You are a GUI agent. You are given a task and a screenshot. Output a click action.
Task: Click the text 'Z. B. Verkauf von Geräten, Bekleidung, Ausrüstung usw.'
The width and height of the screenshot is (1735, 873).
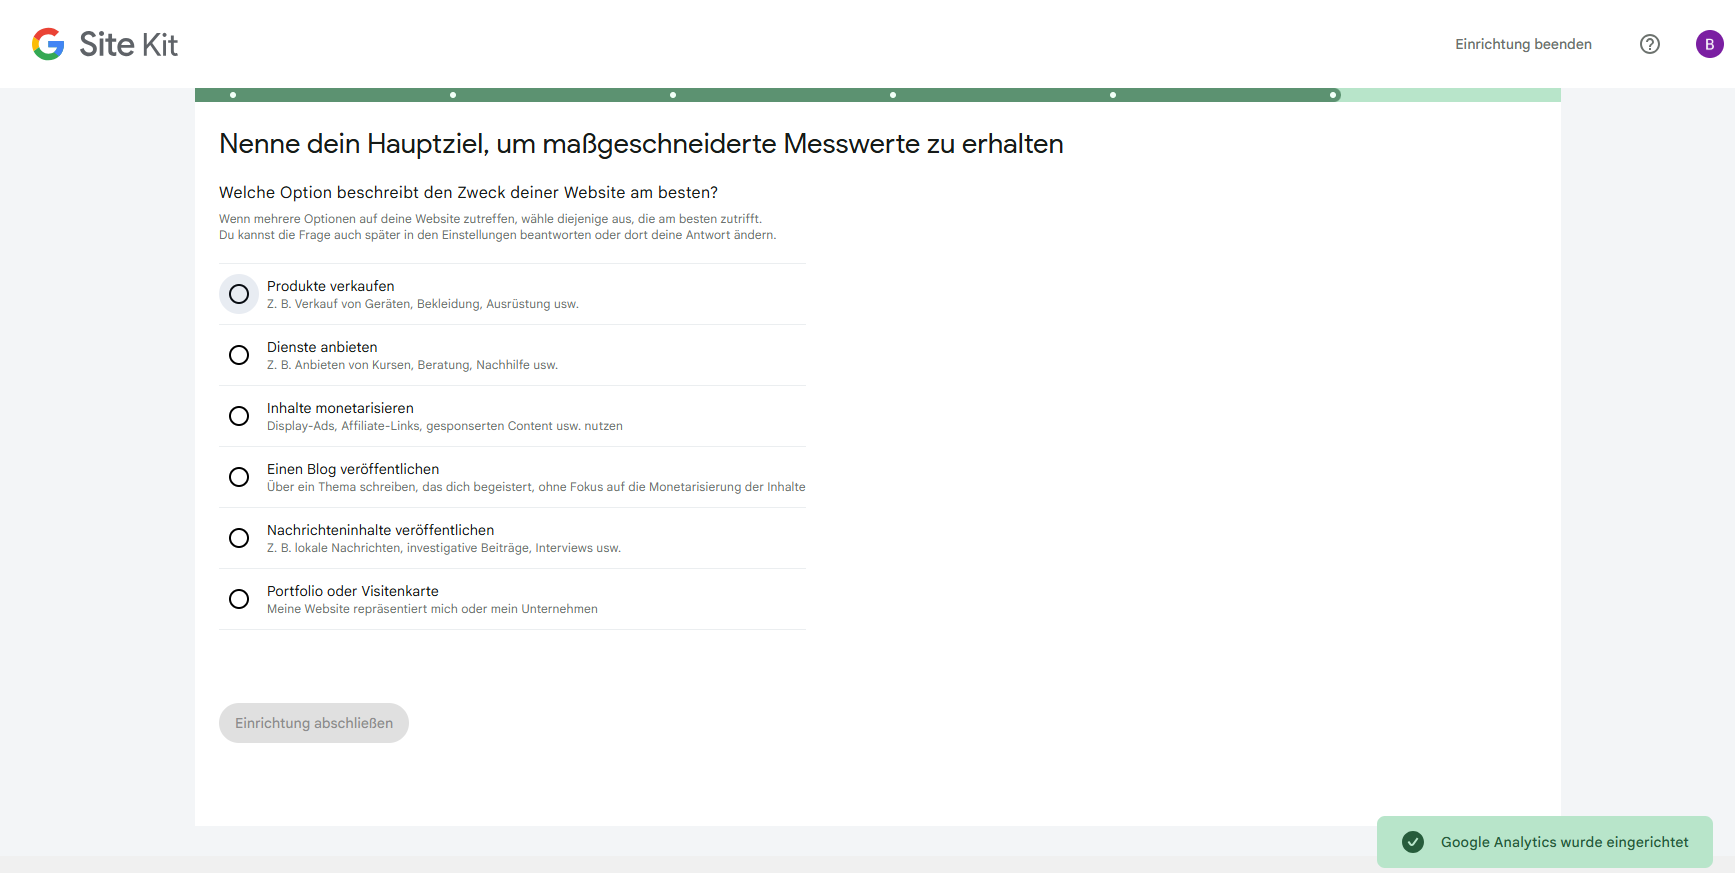pyautogui.click(x=423, y=304)
